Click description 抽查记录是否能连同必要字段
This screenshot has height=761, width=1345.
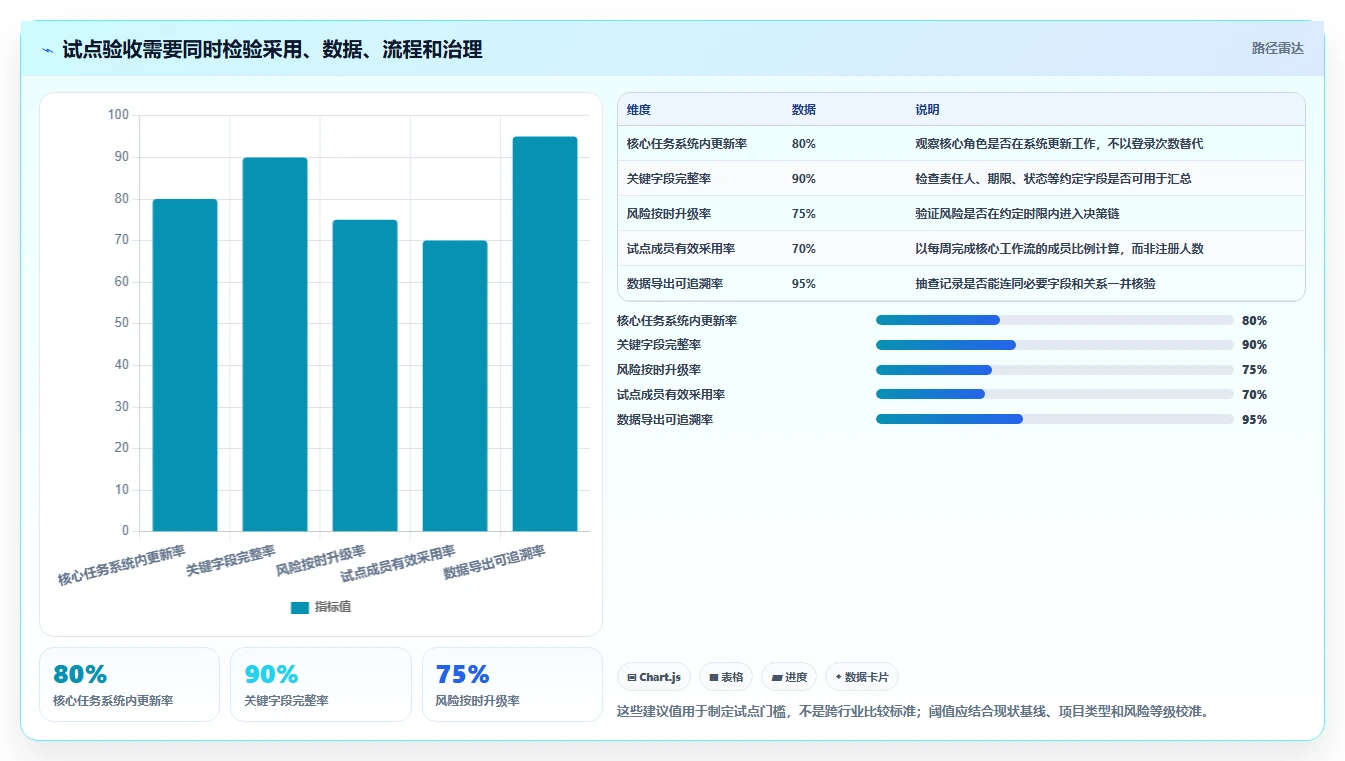click(x=1035, y=284)
